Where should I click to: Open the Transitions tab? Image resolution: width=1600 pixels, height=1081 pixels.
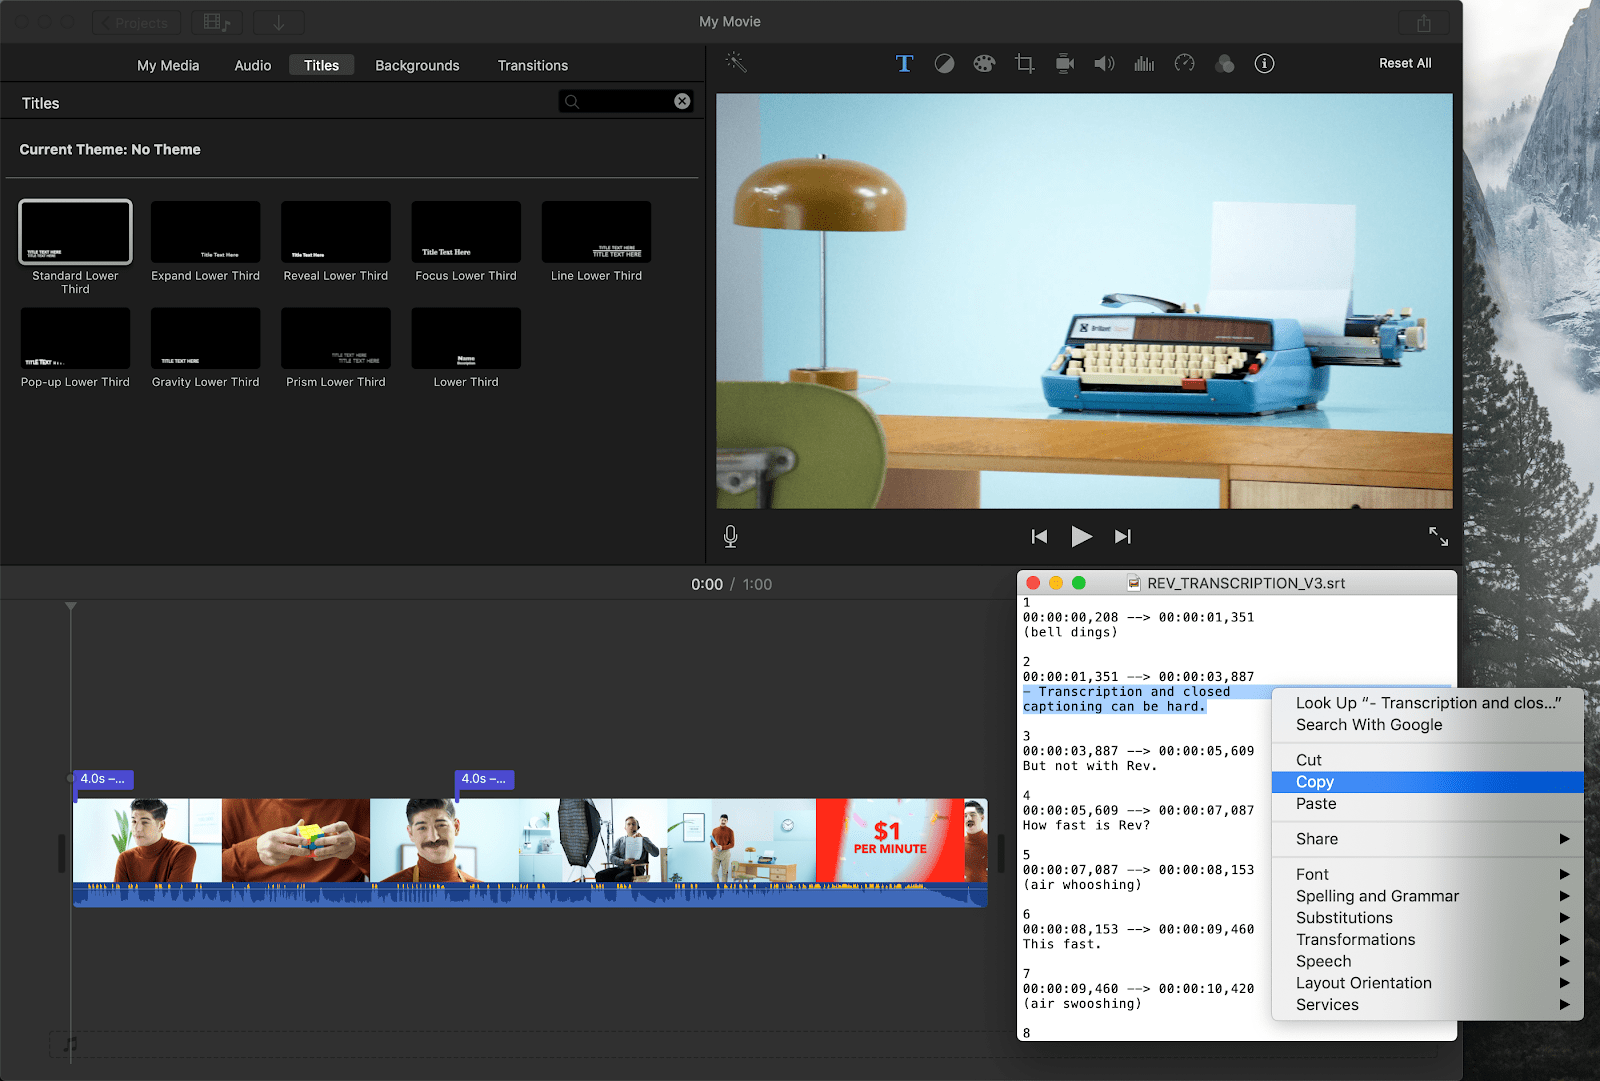click(x=533, y=65)
